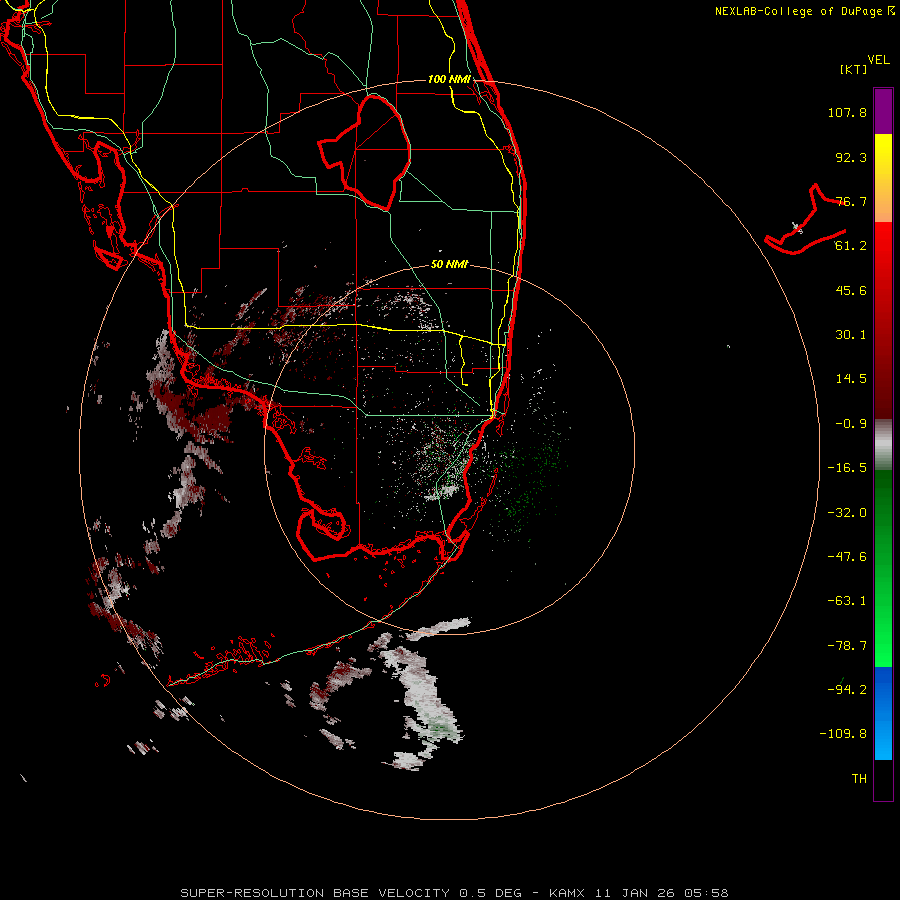Click the 92.3 velocity scale label
Screen dimensions: 900x900
(x=851, y=157)
